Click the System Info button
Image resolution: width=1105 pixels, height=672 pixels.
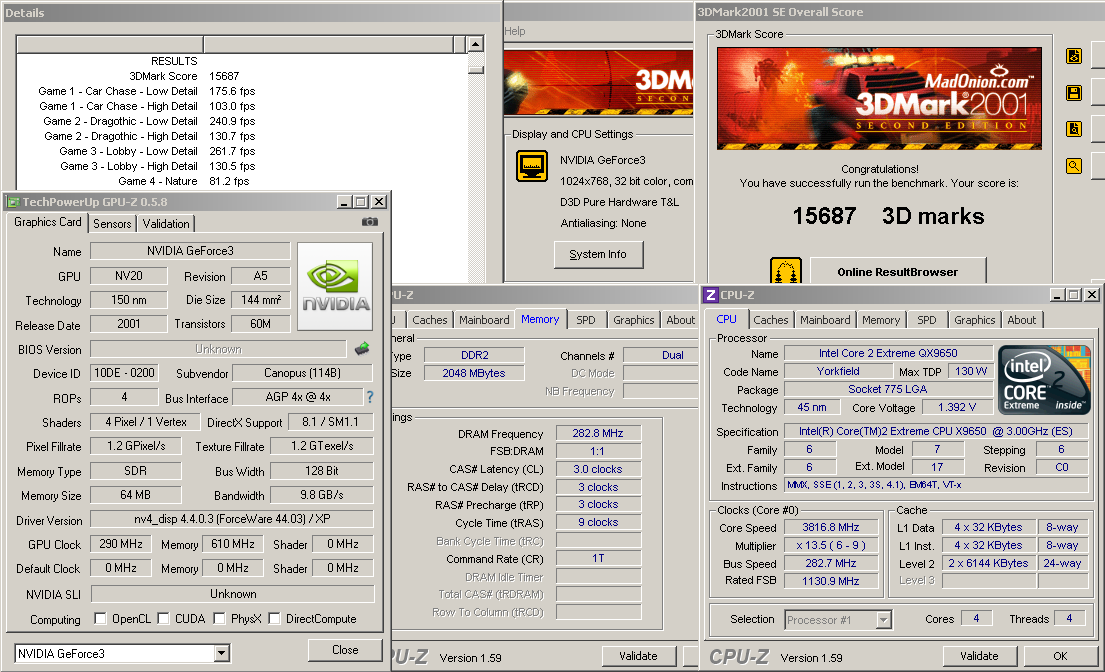598,254
